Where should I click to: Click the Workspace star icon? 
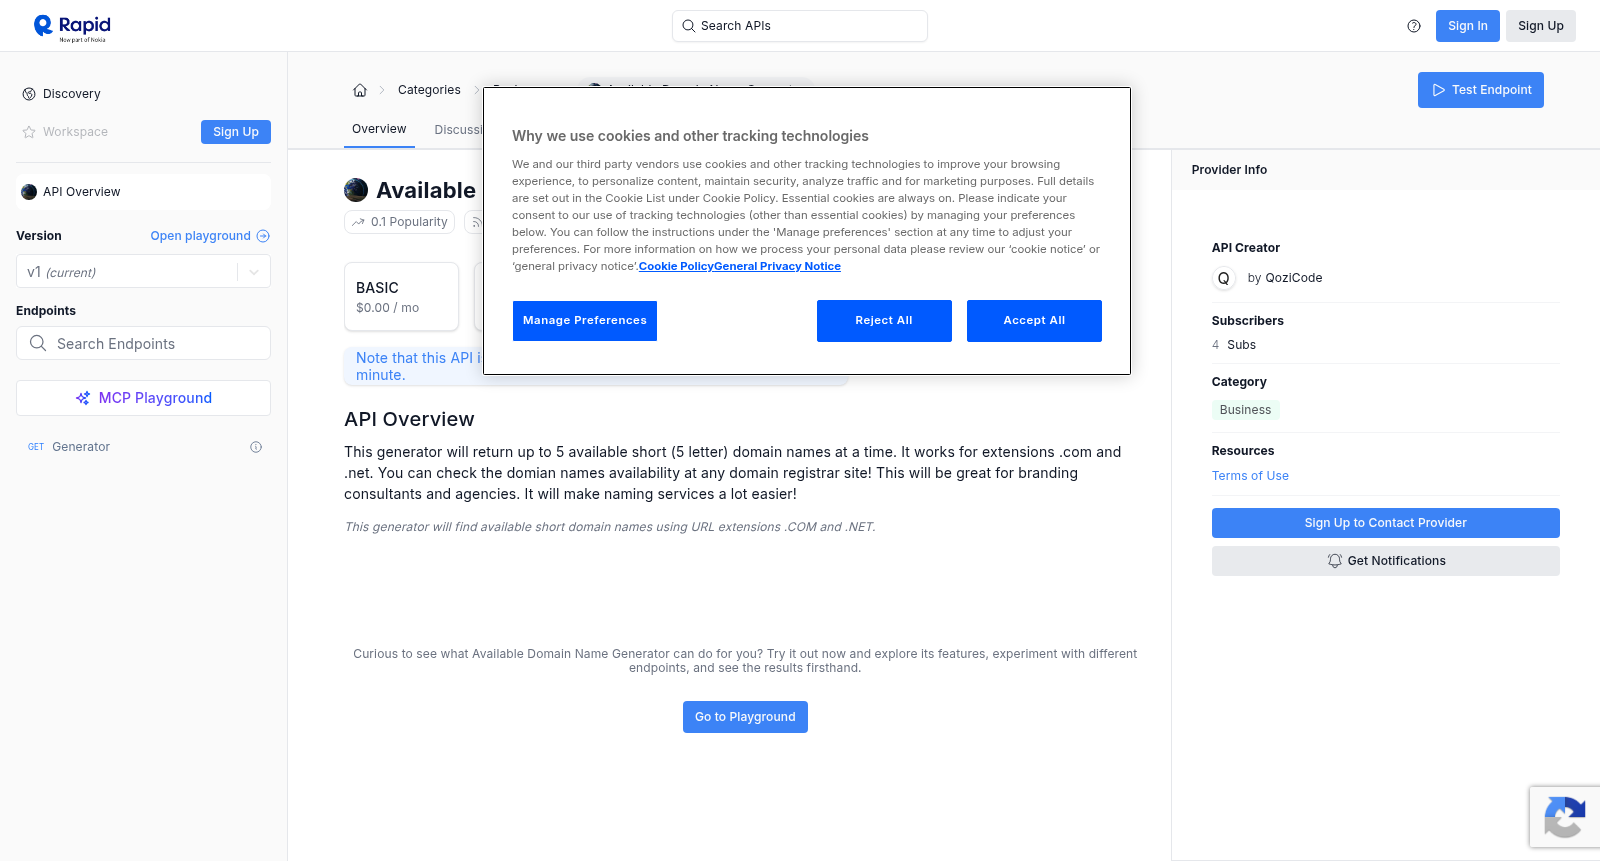tap(29, 132)
